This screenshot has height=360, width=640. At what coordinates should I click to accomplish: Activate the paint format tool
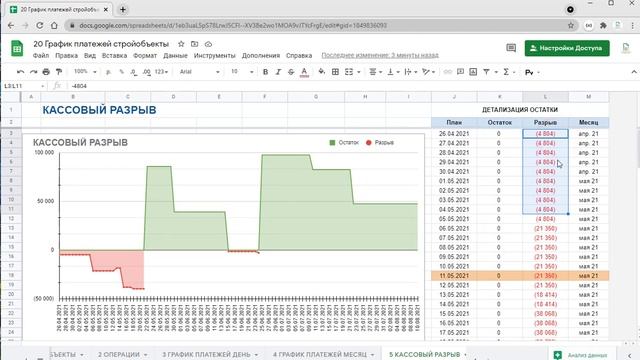pyautogui.click(x=59, y=72)
